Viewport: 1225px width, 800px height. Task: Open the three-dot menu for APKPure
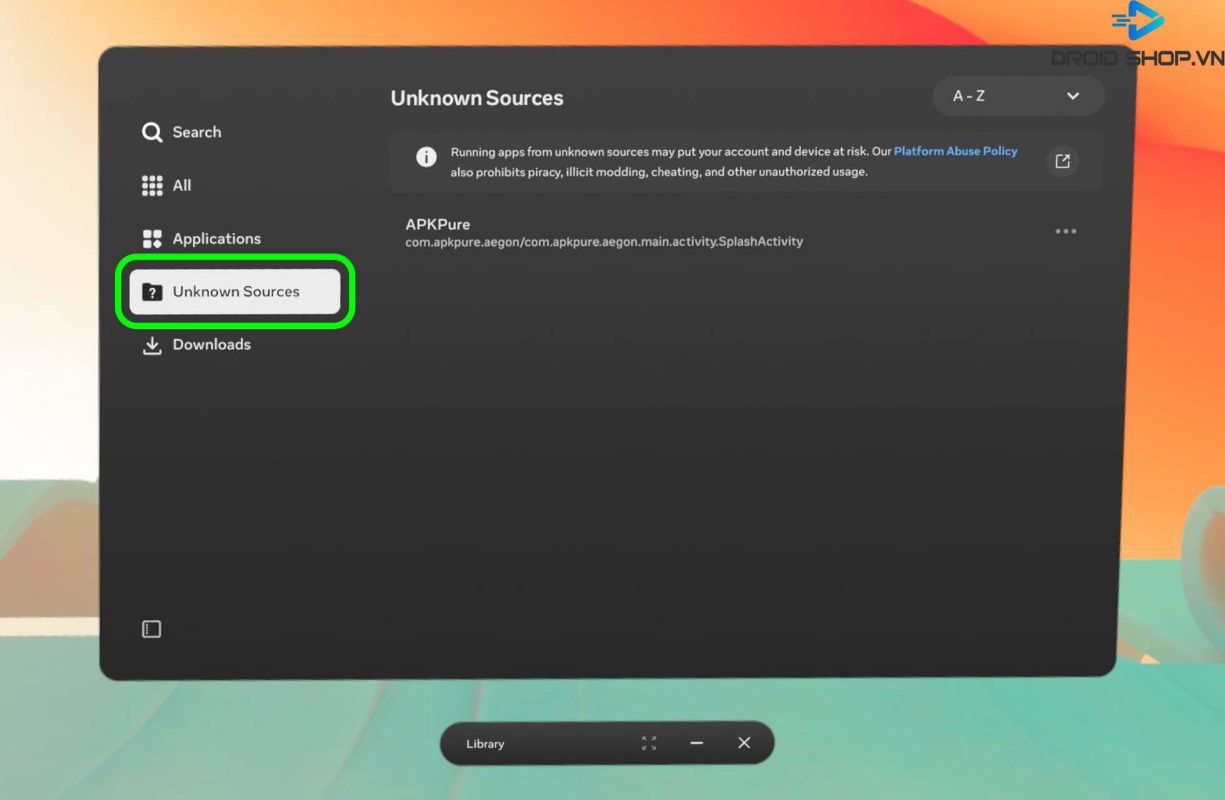[x=1066, y=232]
